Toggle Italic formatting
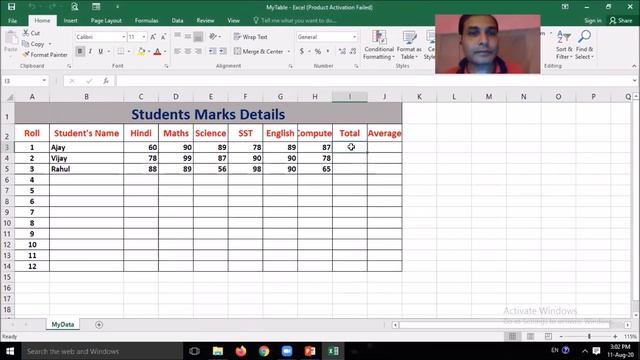This screenshot has height=360, width=640. tap(90, 51)
